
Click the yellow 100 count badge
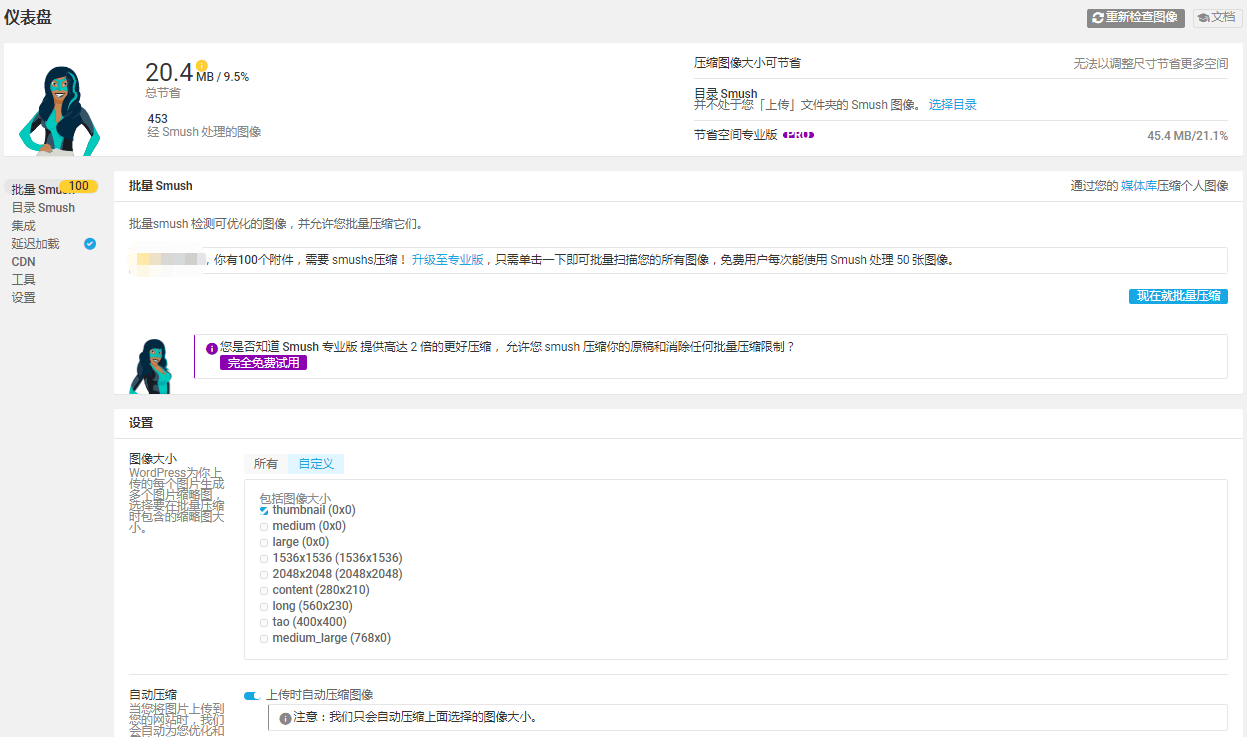(79, 186)
